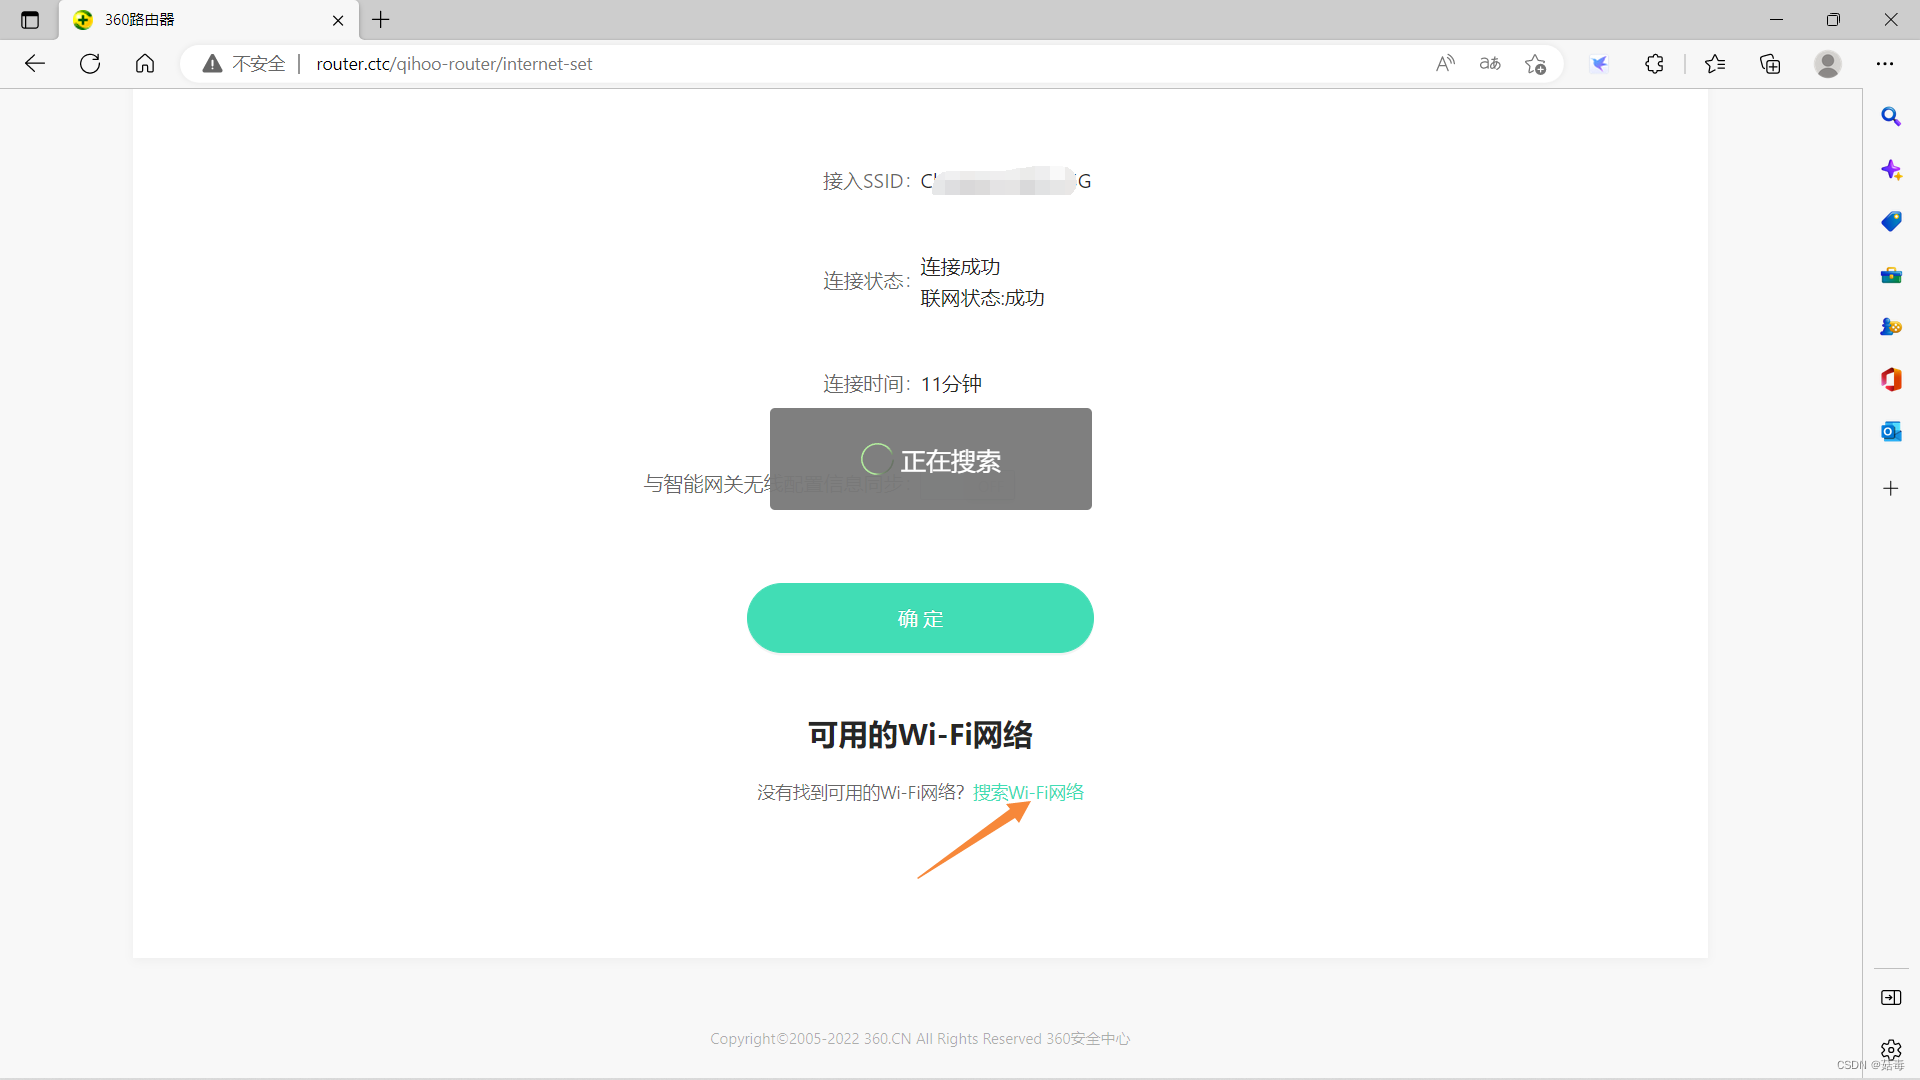Add this page to favorites star icon
Screen dimensions: 1920x1080
click(x=1535, y=64)
